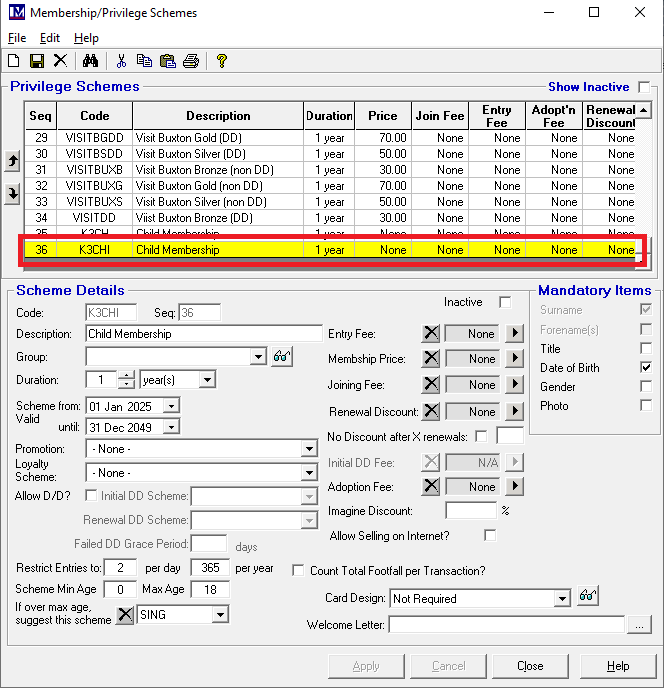Expand the Group dropdown
The width and height of the screenshot is (665, 688).
pyautogui.click(x=258, y=357)
